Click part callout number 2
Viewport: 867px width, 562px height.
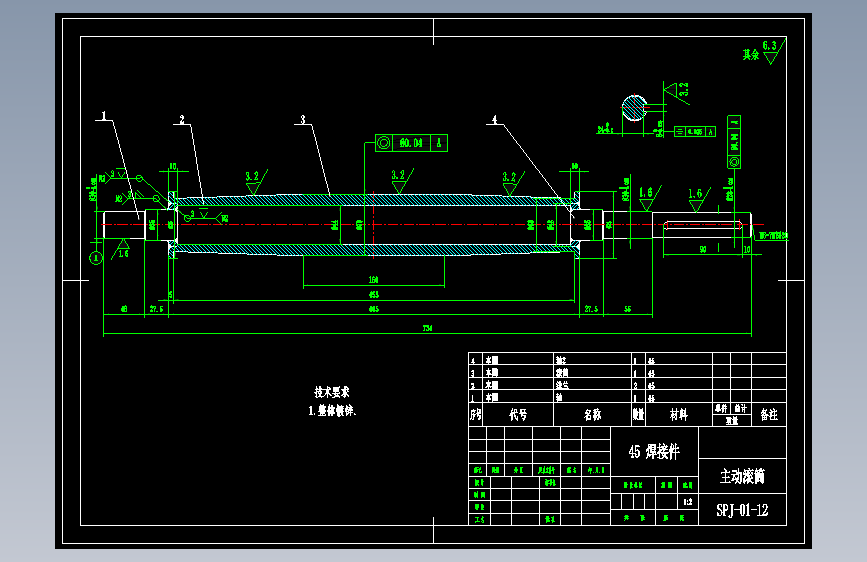[182, 119]
